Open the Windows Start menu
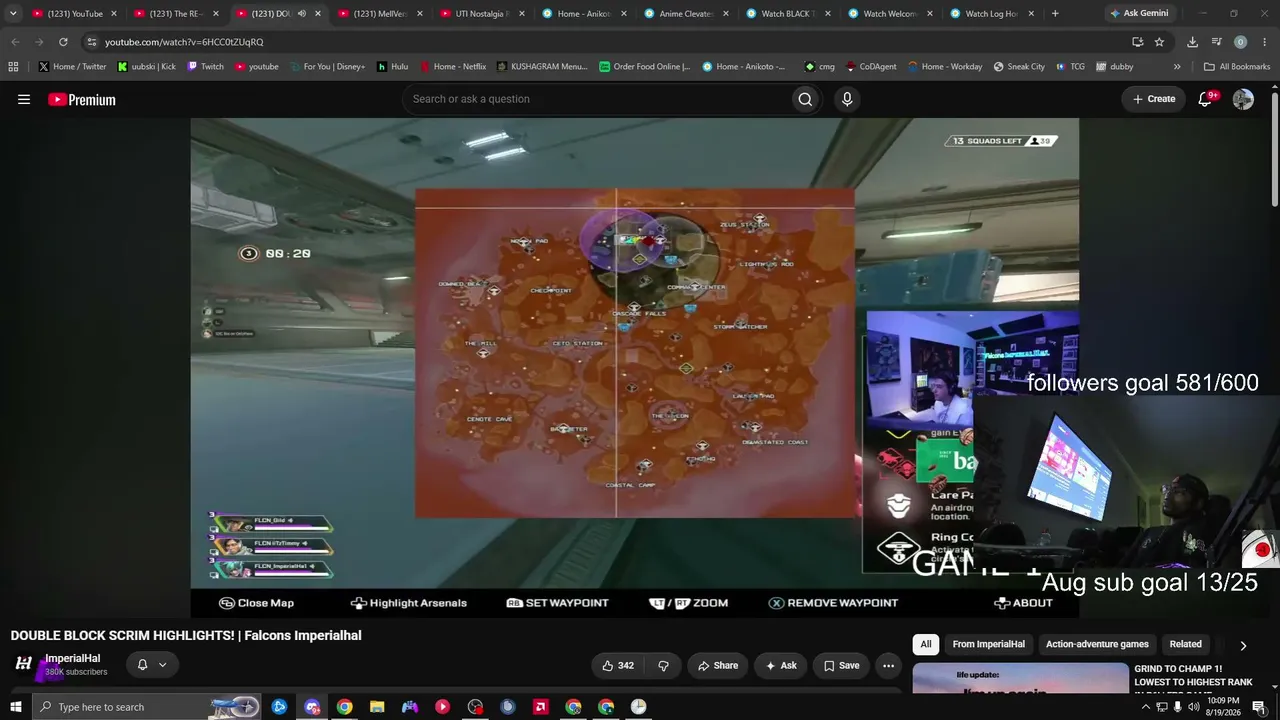Viewport: 1280px width, 720px height. click(15, 707)
